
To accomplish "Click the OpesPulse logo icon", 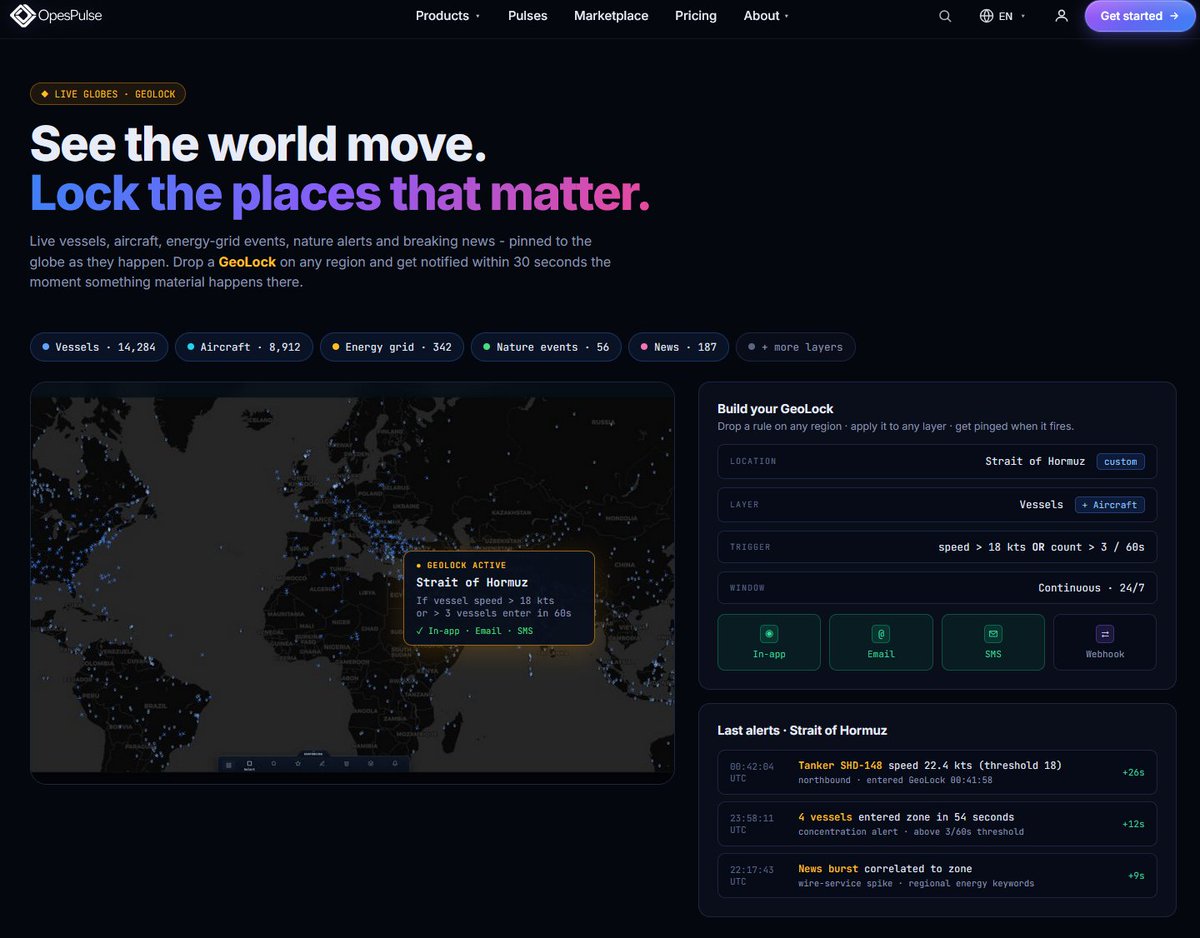I will pos(22,16).
